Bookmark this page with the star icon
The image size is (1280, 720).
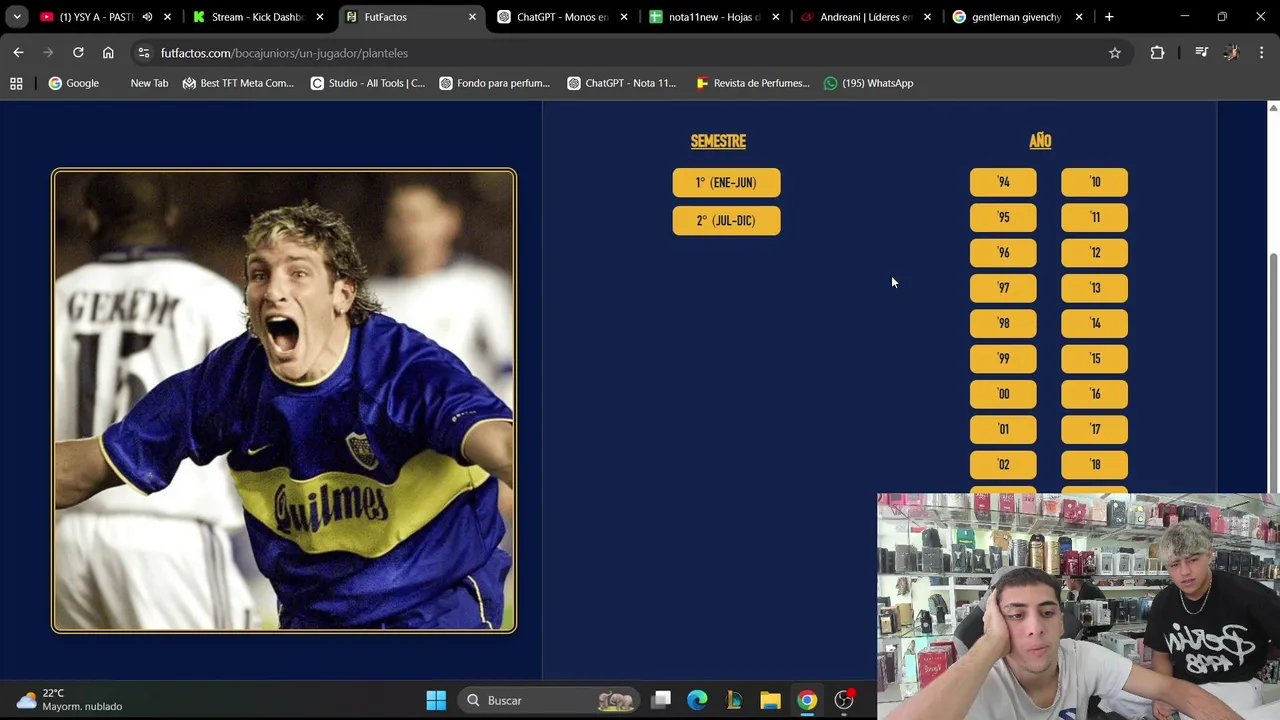click(x=1115, y=53)
